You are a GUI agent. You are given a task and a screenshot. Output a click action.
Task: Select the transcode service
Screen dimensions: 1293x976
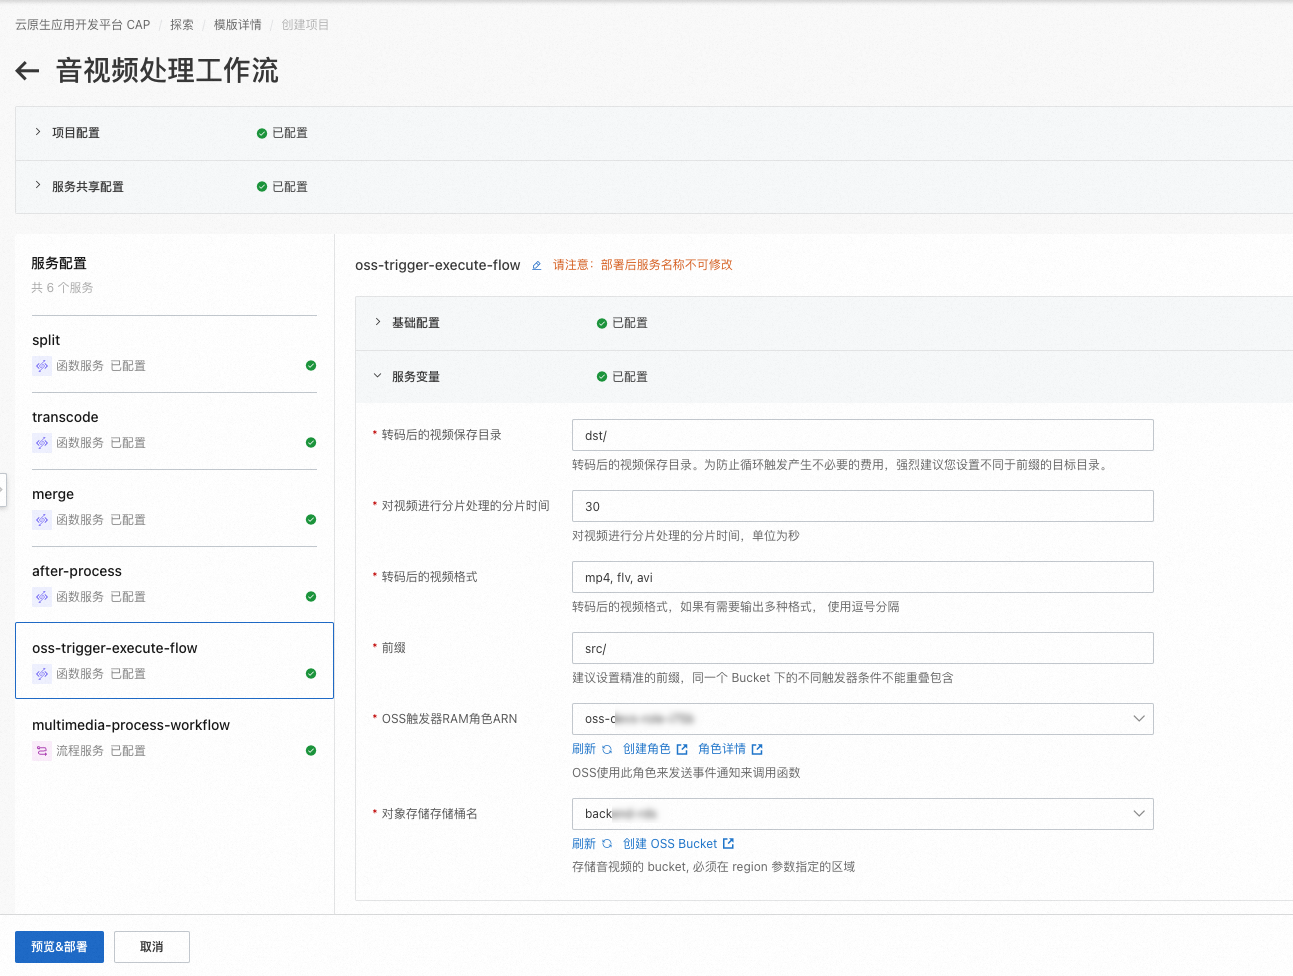coord(174,430)
